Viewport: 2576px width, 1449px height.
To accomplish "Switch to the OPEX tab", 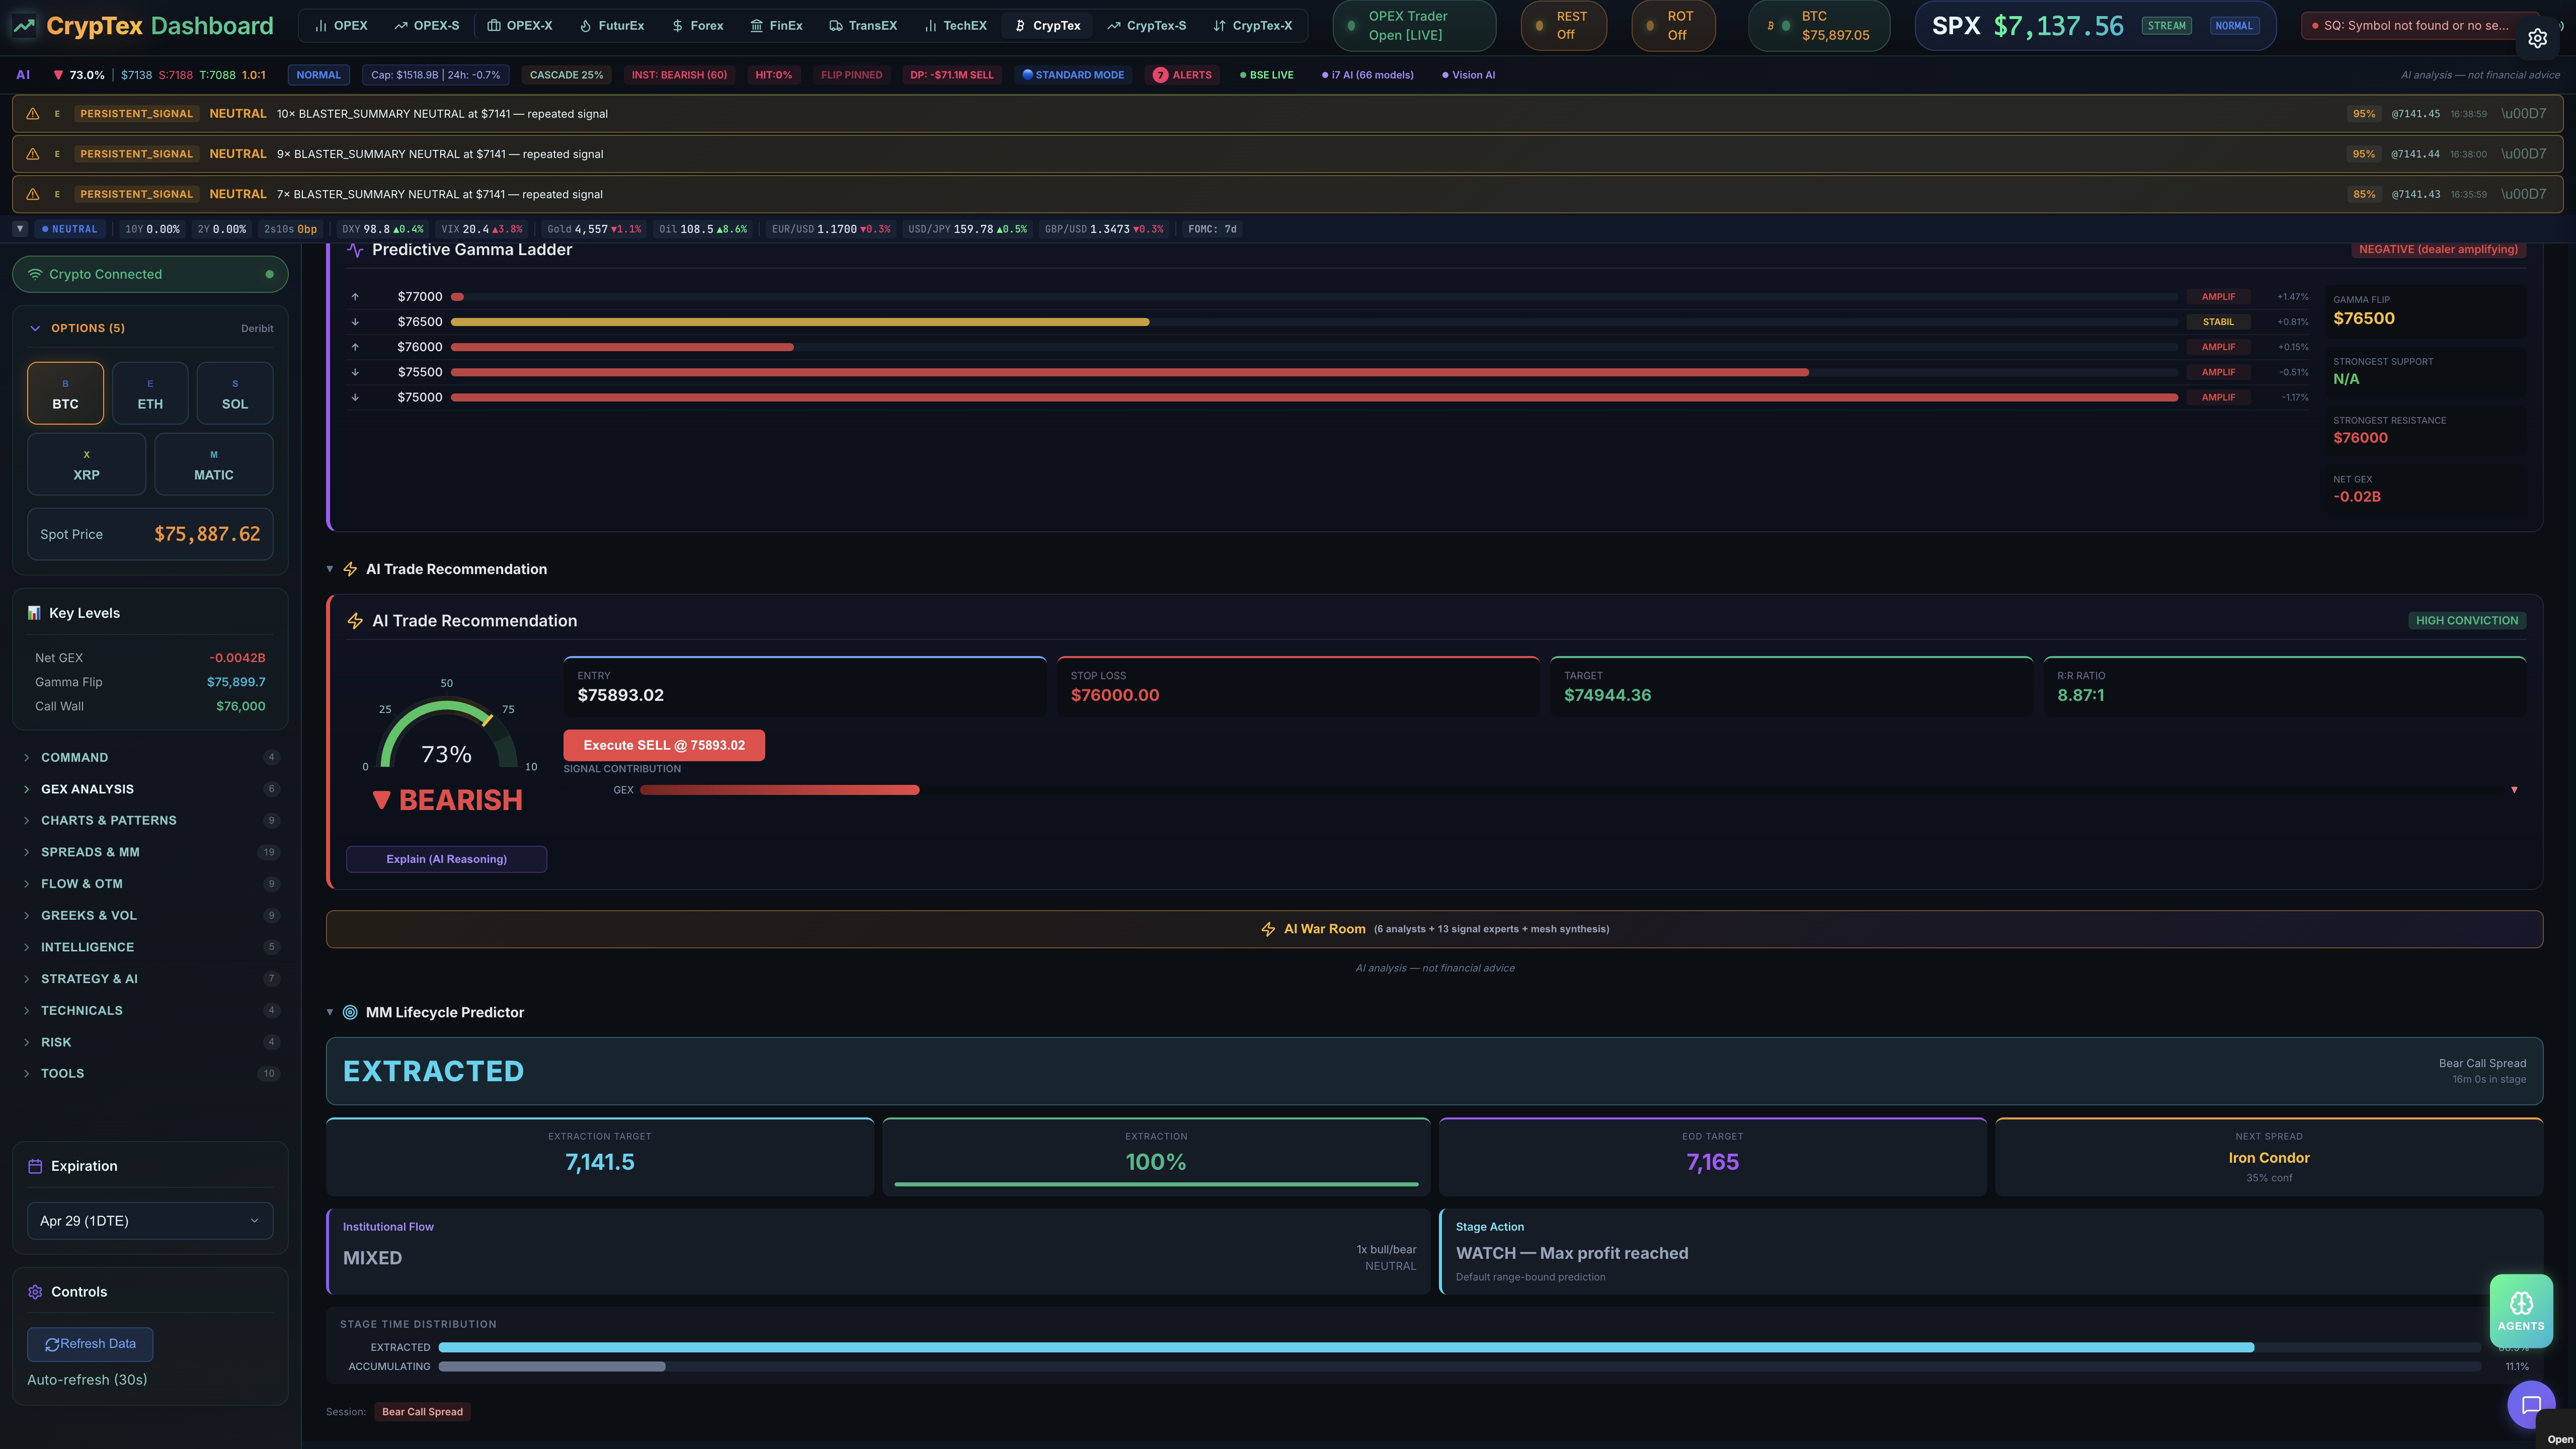I will click(x=341, y=26).
